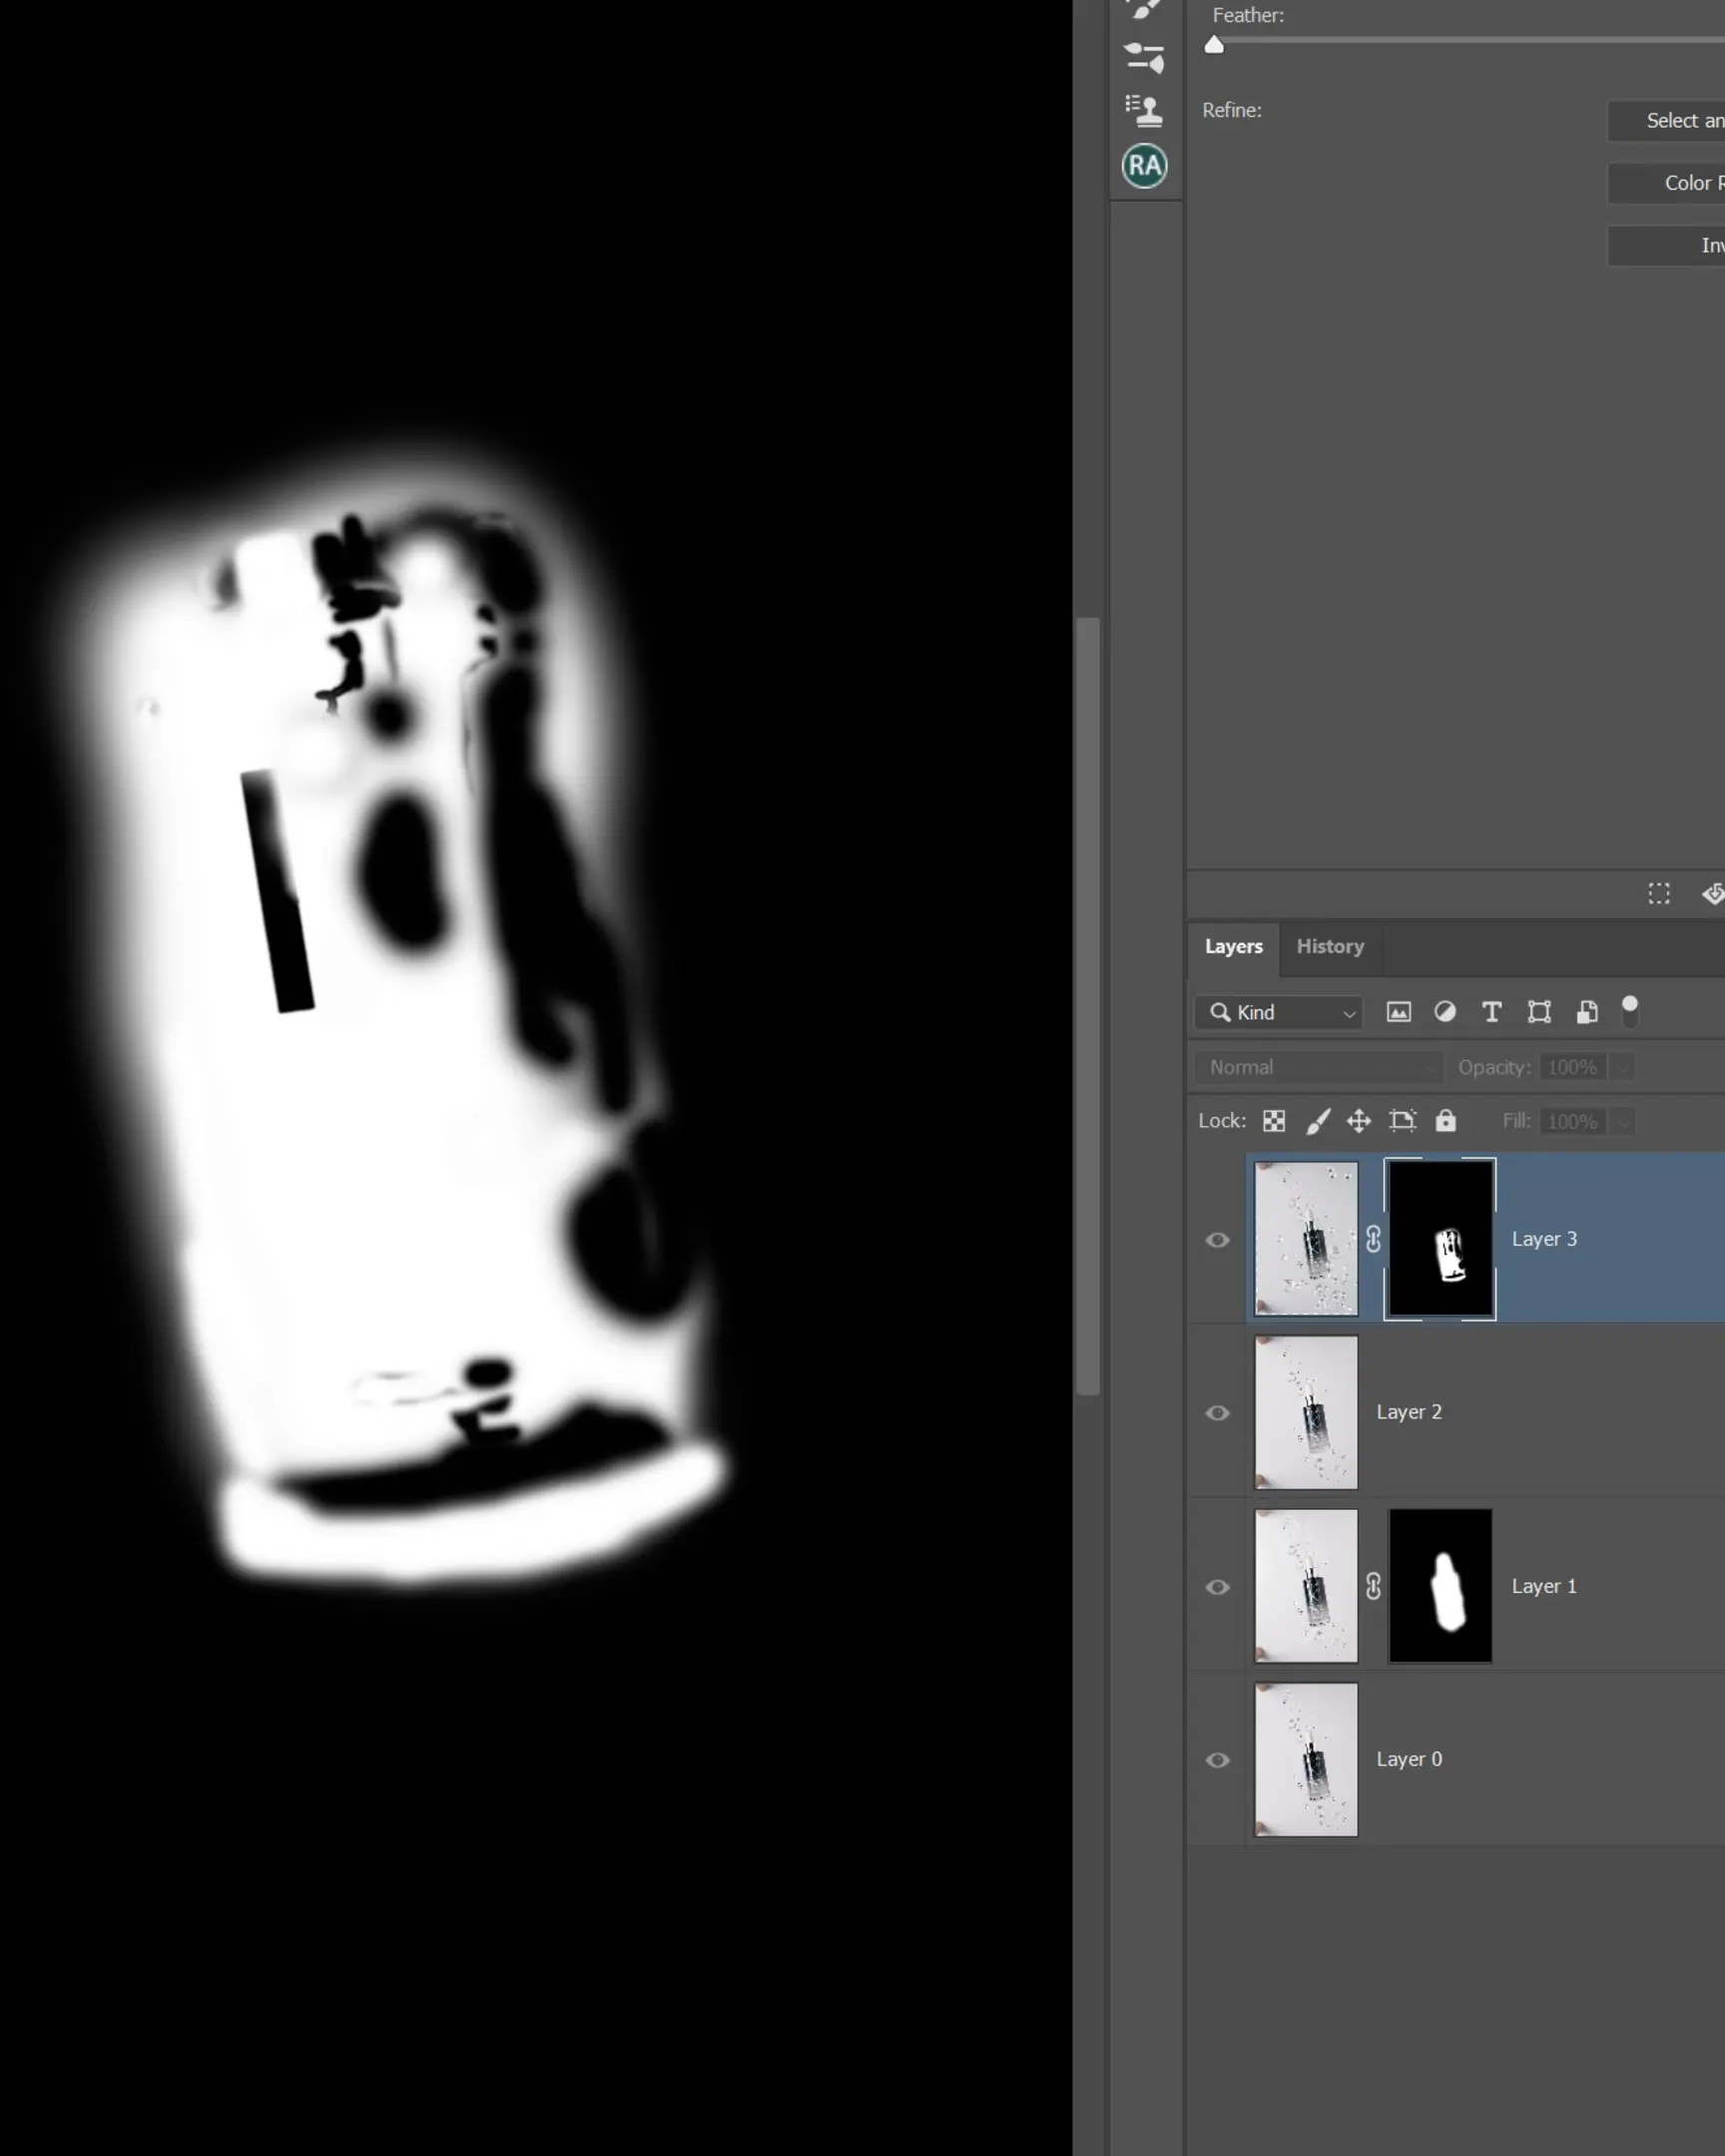Image resolution: width=1725 pixels, height=2156 pixels.
Task: Filter layers to show only type layers
Action: pyautogui.click(x=1491, y=1012)
